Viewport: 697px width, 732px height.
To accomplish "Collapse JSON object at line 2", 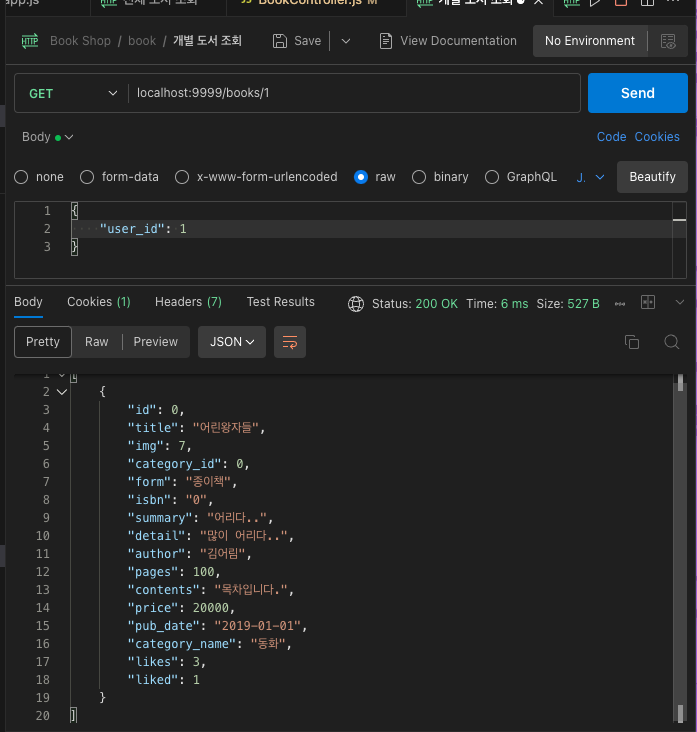I will (x=62, y=392).
